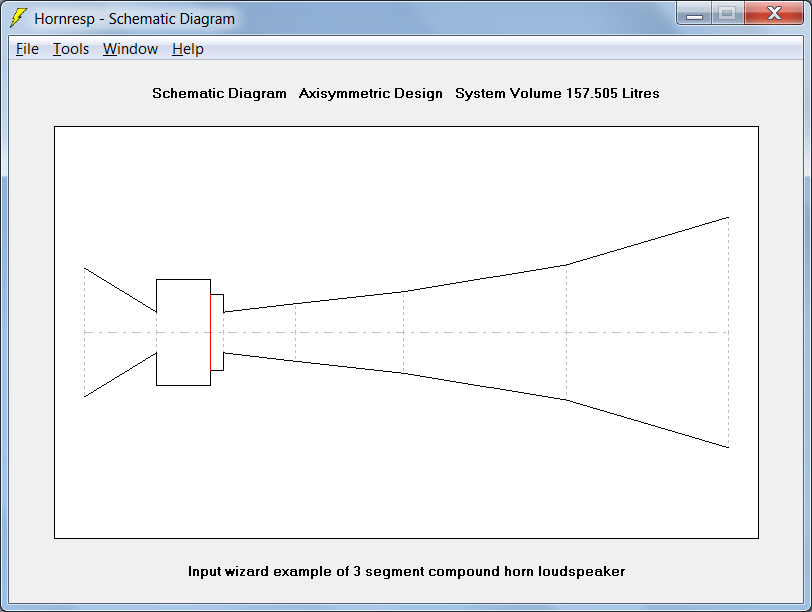Click the input wizard example caption
This screenshot has height=612, width=812.
tap(407, 571)
